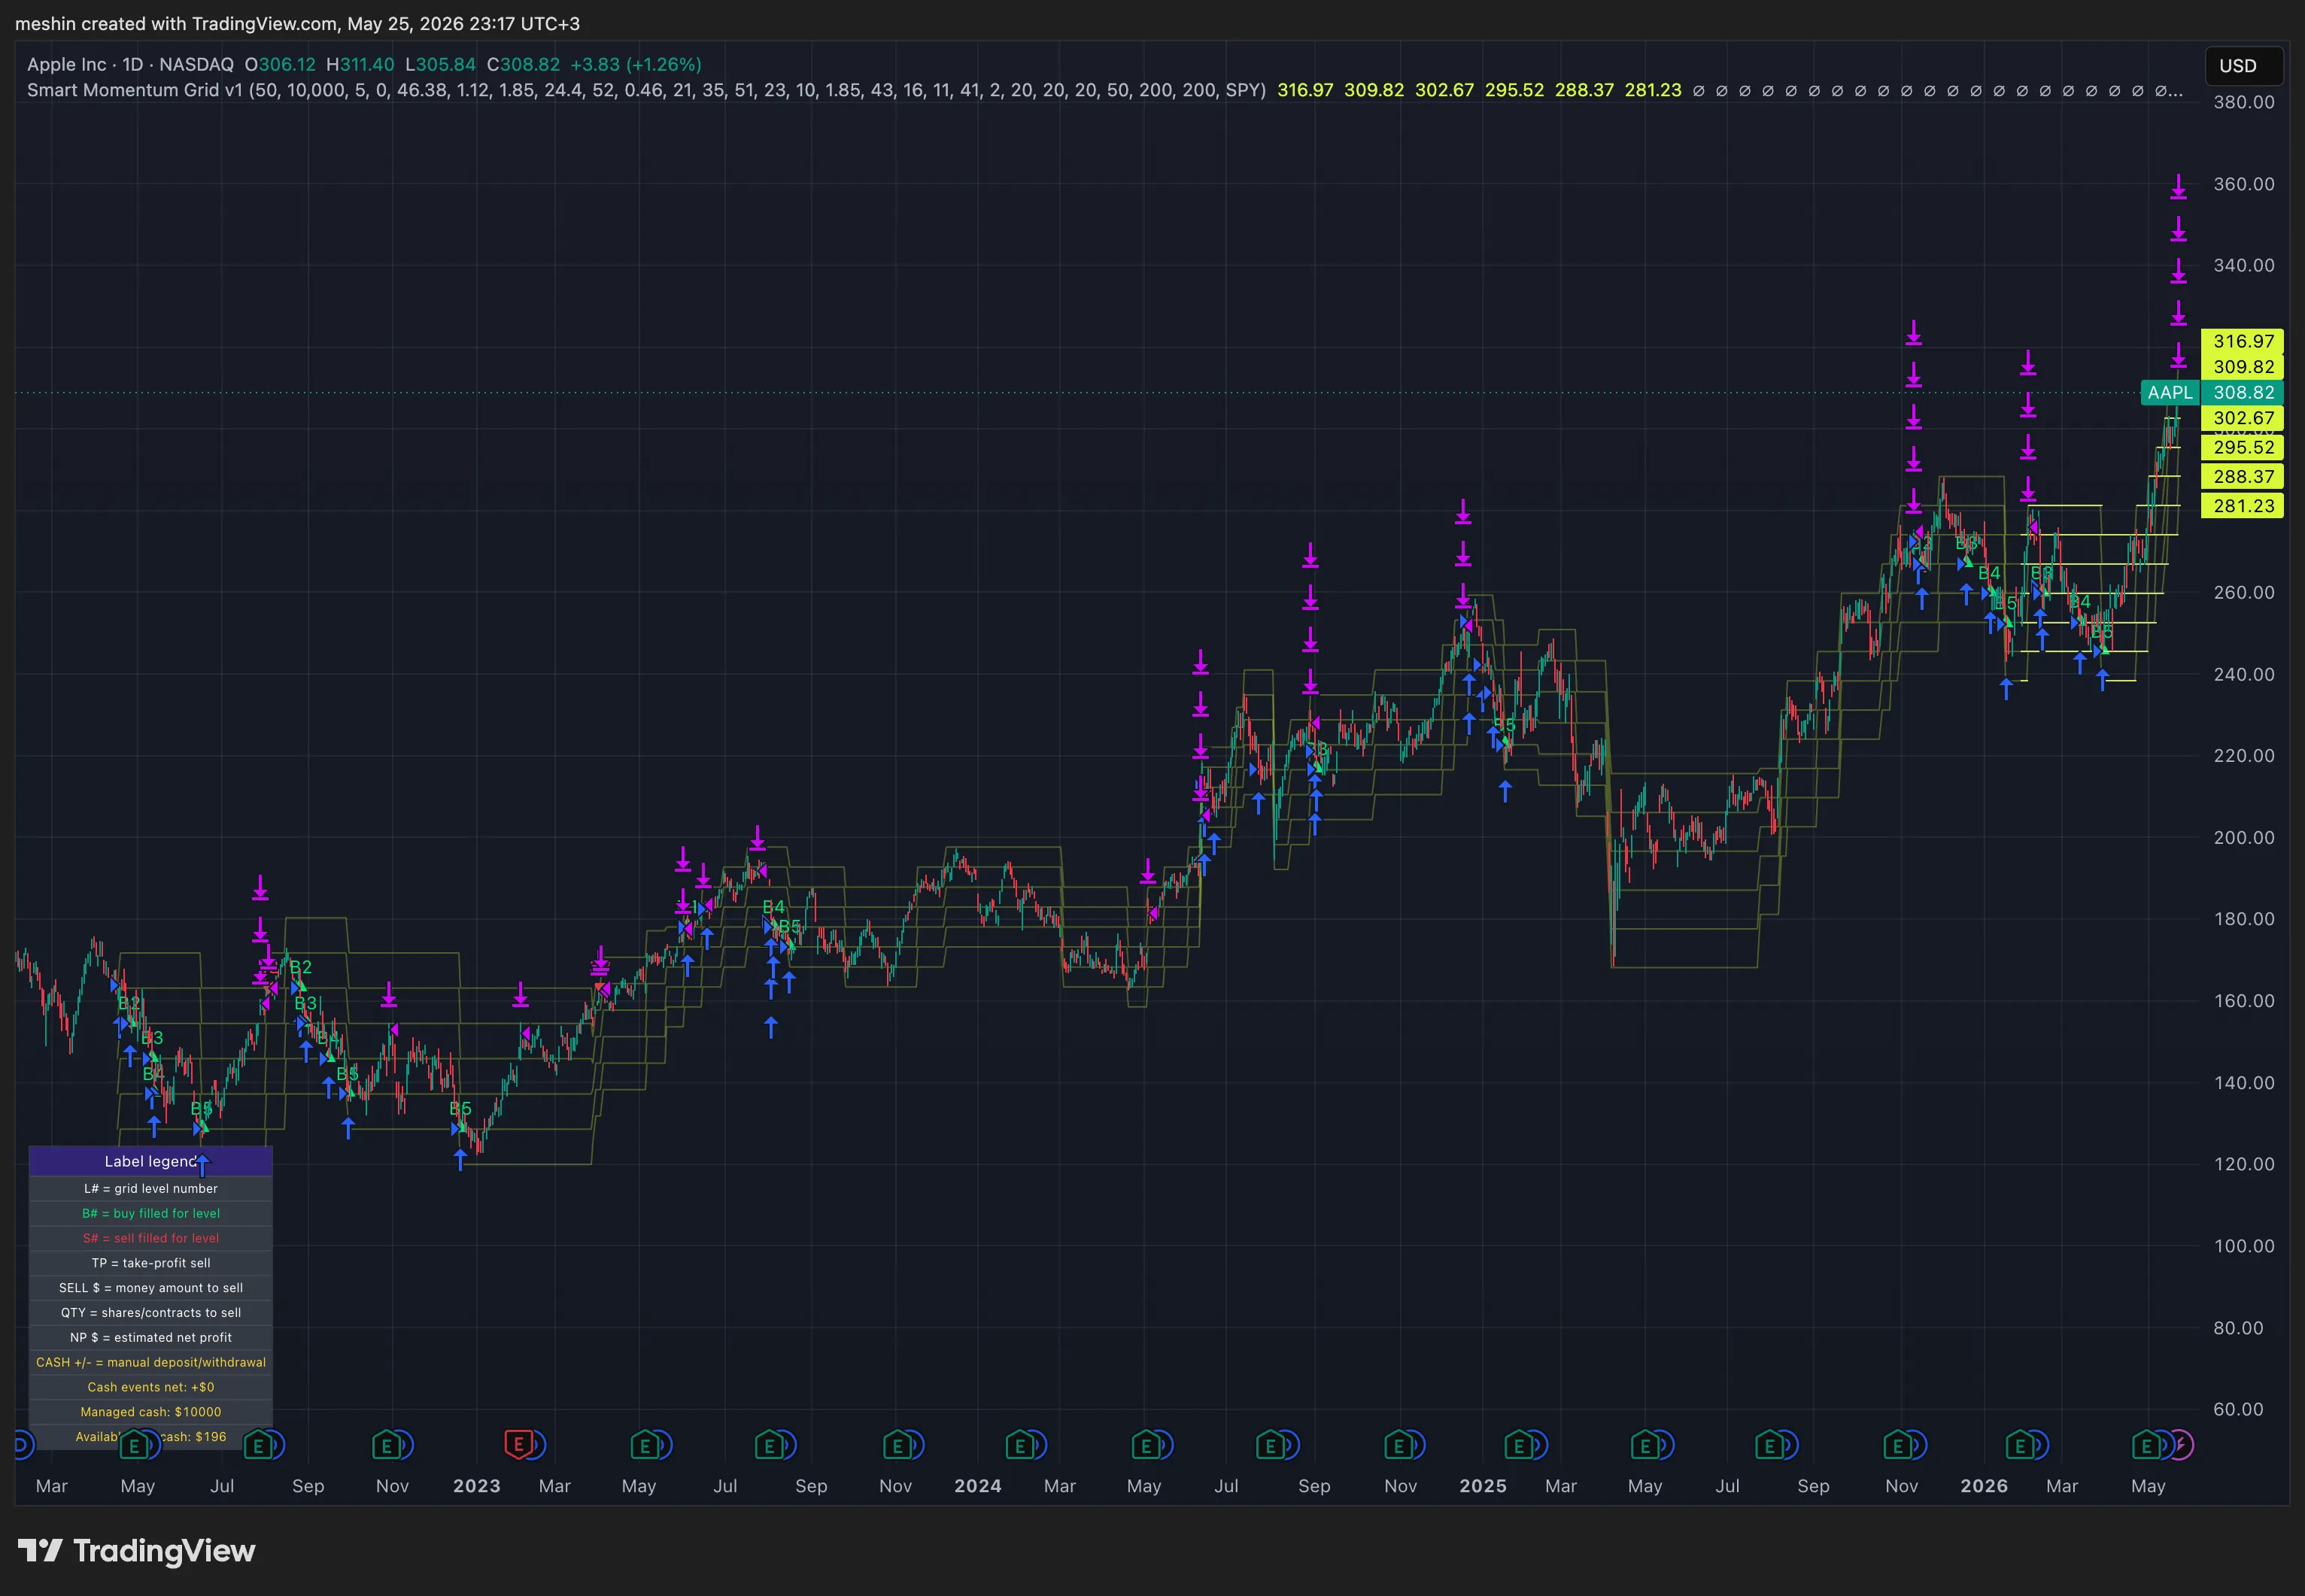Screen dimensions: 2305x1596
Task: Open the earnings marker above May 2026
Action: (x=2146, y=1445)
